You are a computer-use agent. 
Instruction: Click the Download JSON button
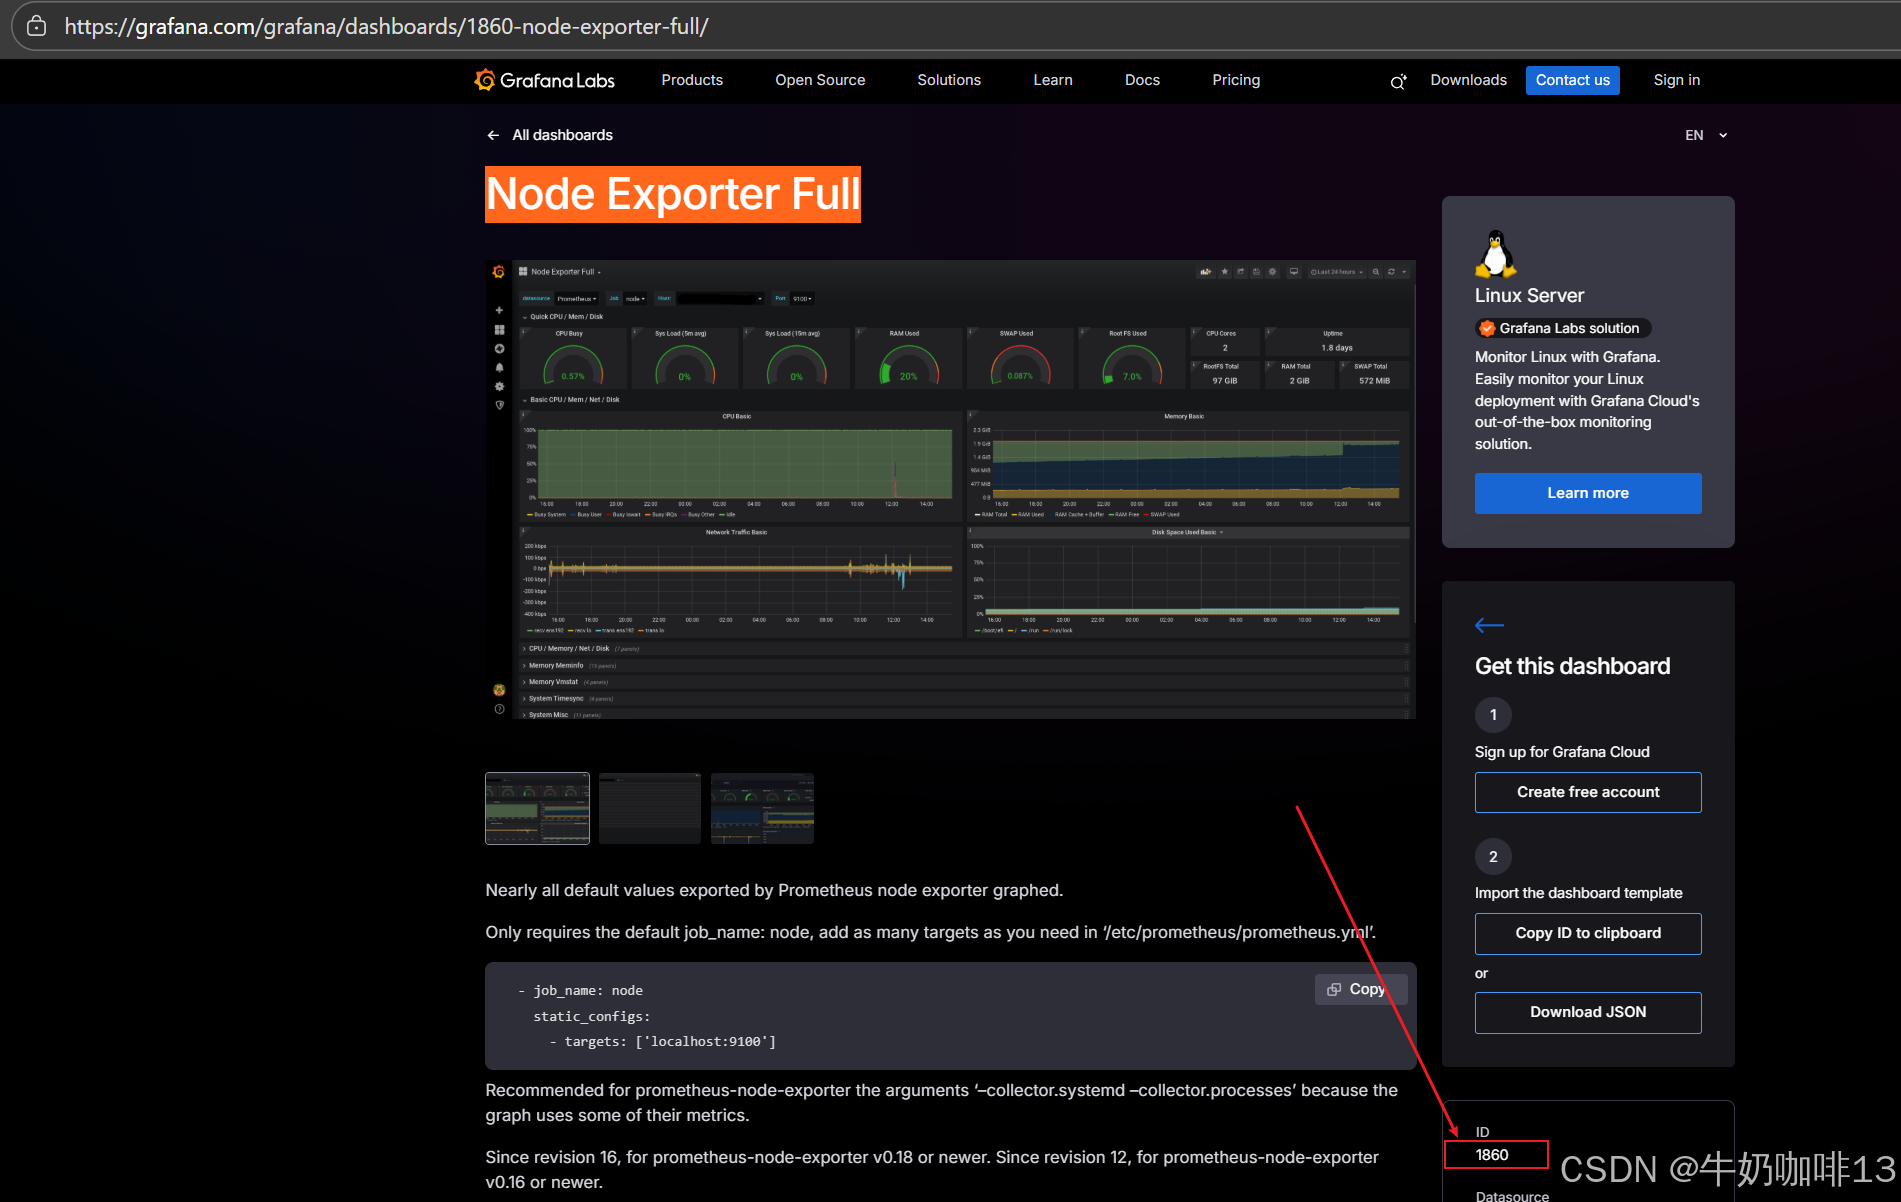[x=1588, y=1012]
